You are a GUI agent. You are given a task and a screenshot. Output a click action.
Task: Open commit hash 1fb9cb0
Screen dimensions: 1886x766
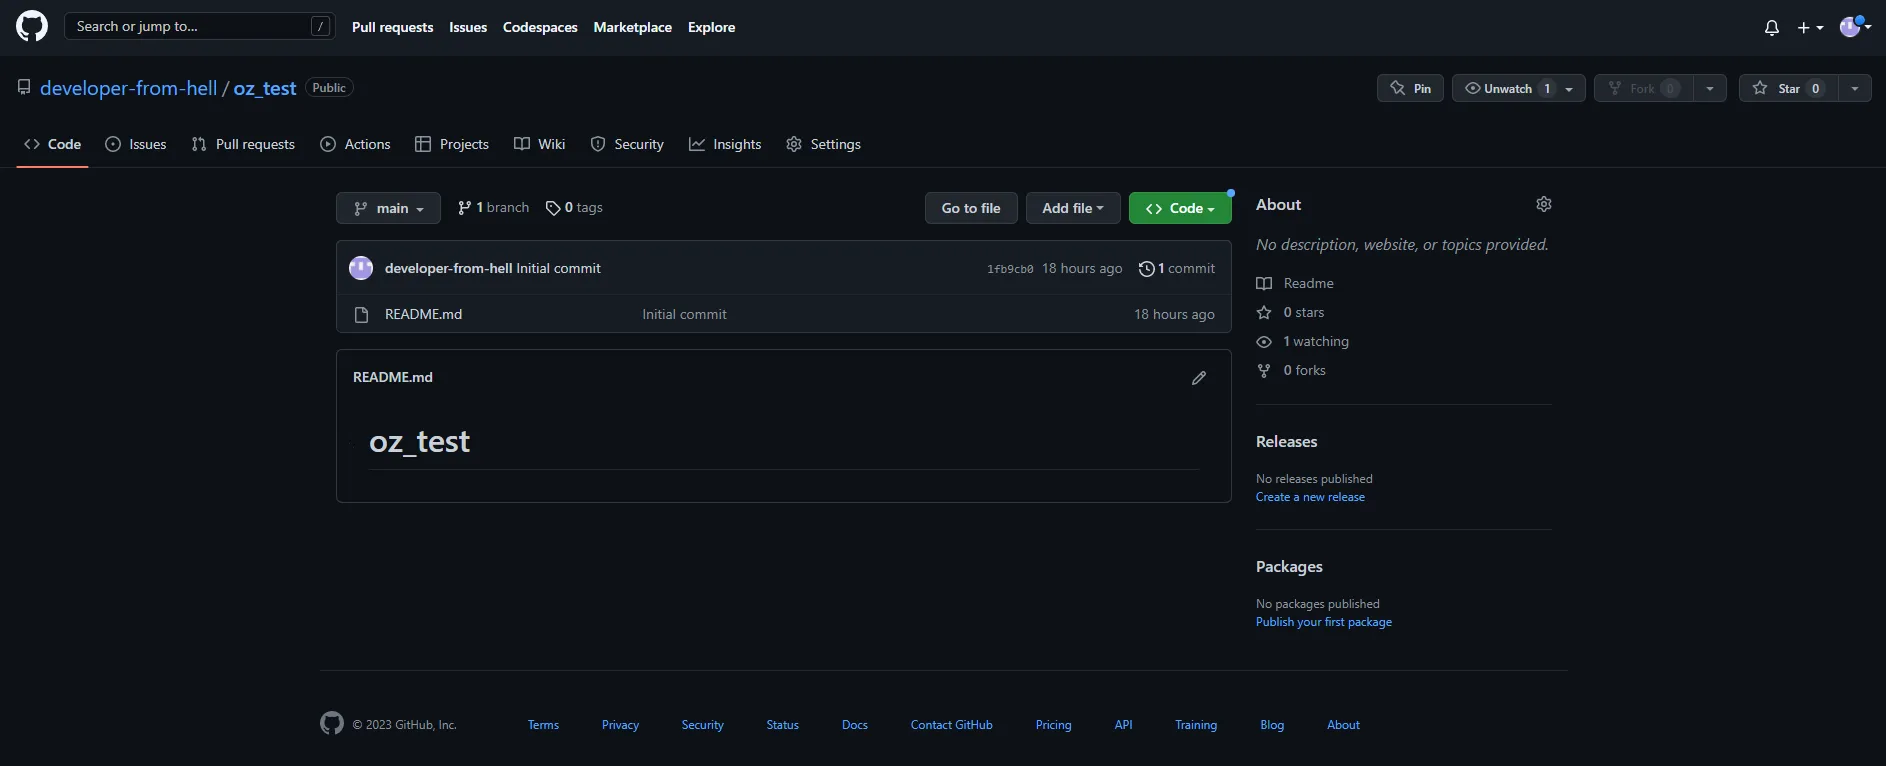[1010, 269]
